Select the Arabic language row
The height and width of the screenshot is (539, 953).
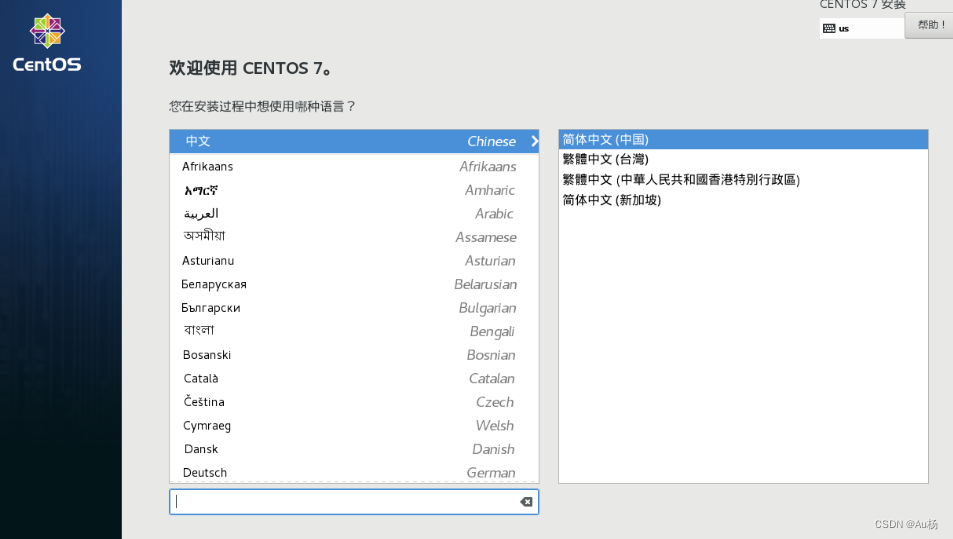[354, 214]
